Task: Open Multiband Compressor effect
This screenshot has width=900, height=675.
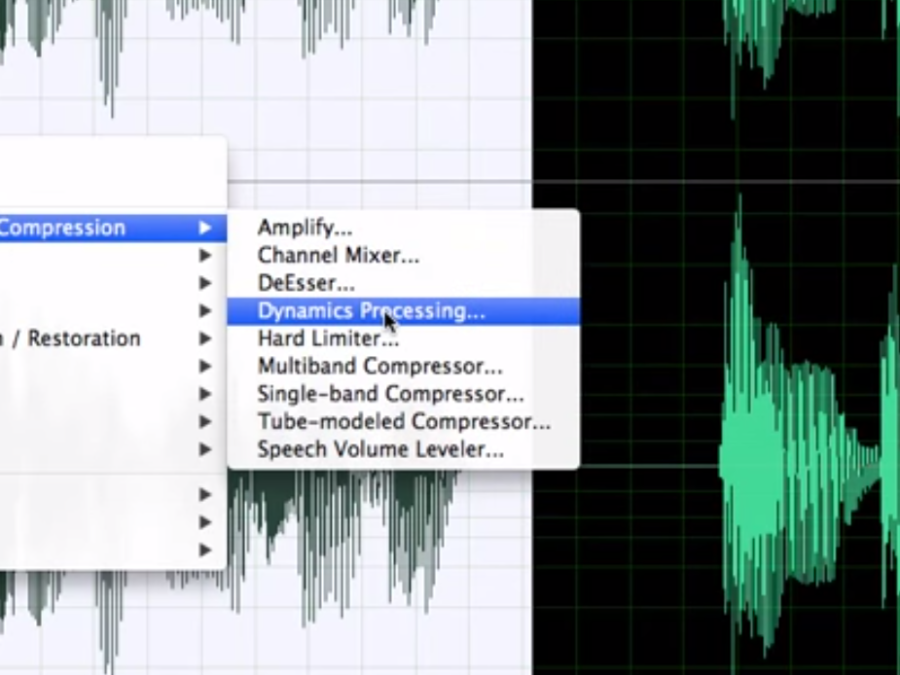Action: coord(379,367)
